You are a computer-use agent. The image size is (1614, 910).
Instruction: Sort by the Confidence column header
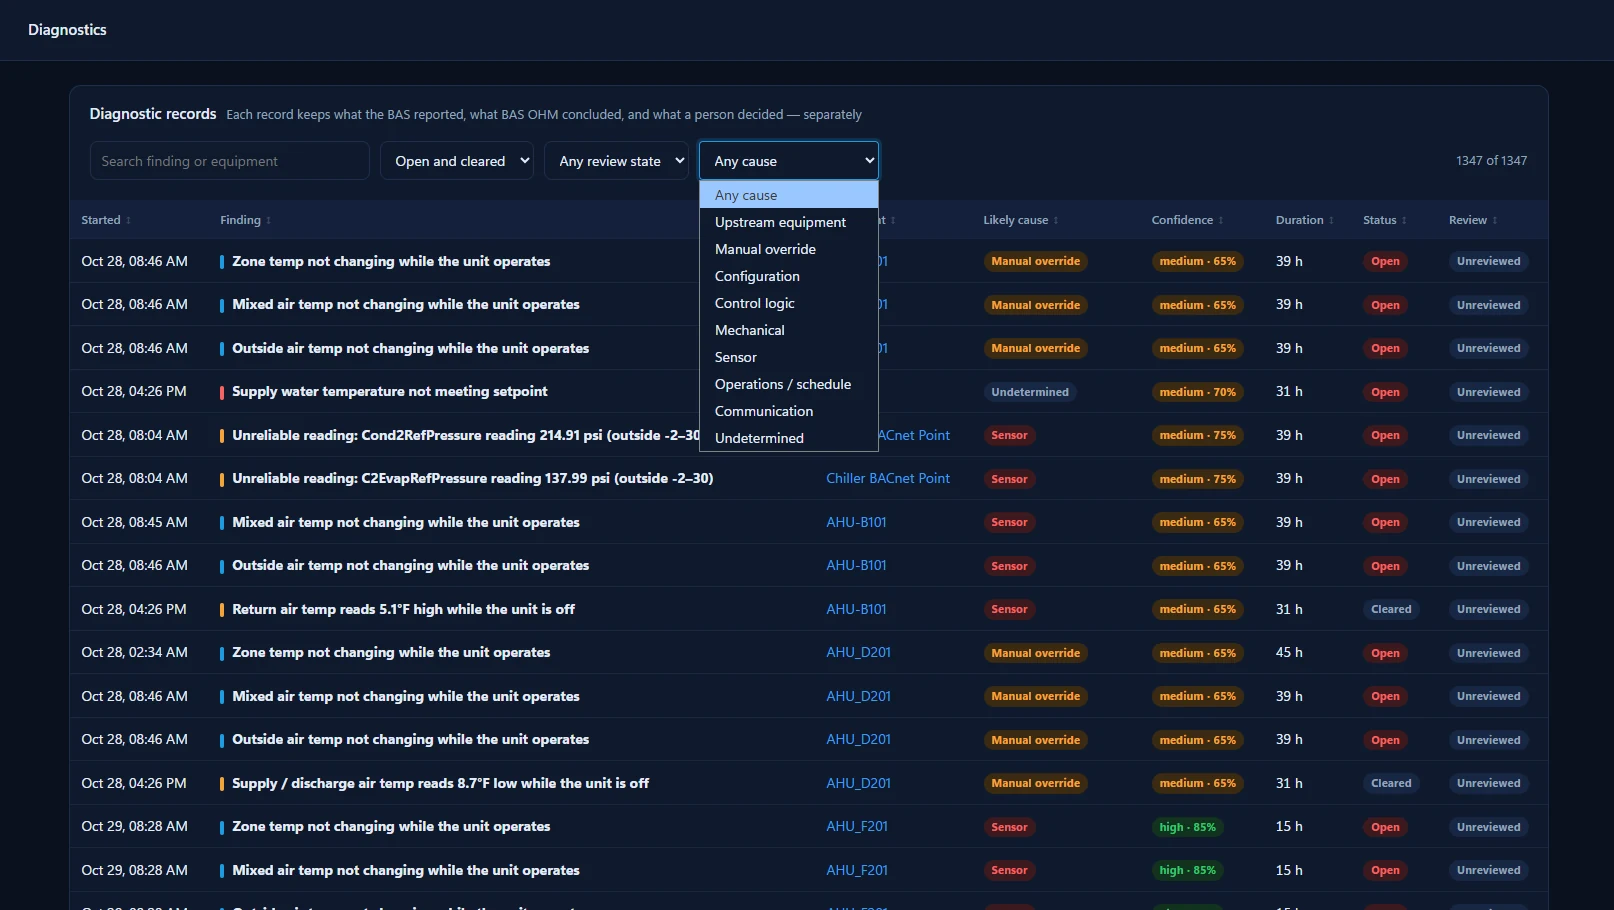(x=1187, y=220)
